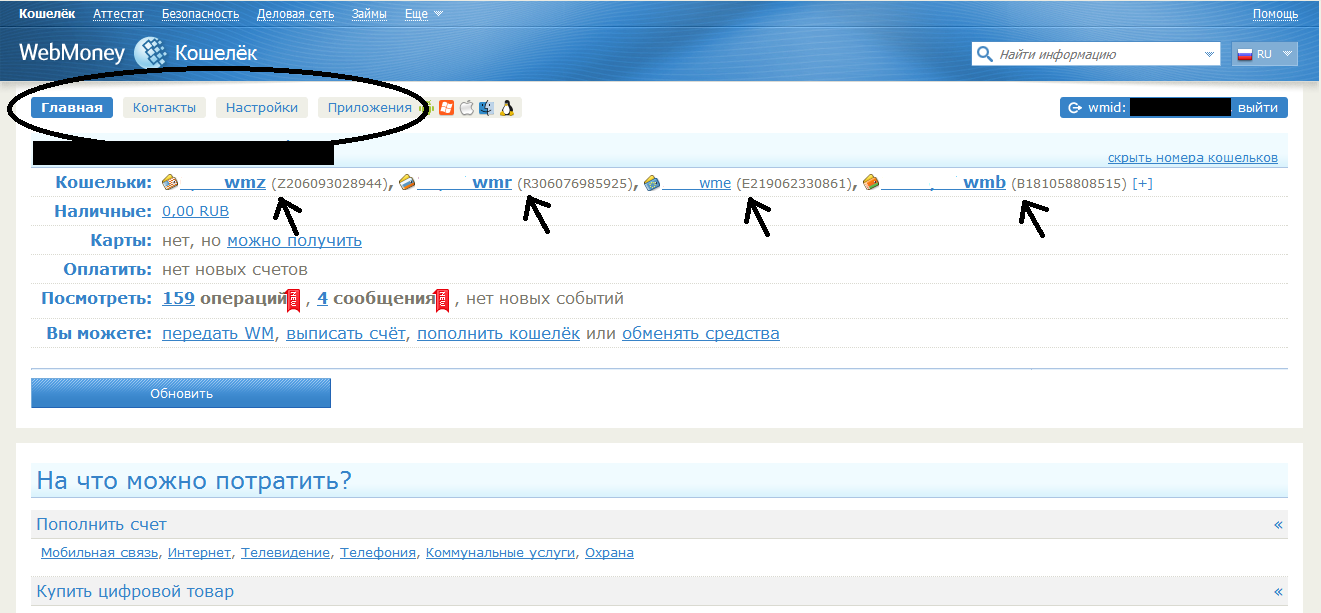The image size is (1321, 613).
Task: Click Телевидение payment link
Action: pos(286,553)
